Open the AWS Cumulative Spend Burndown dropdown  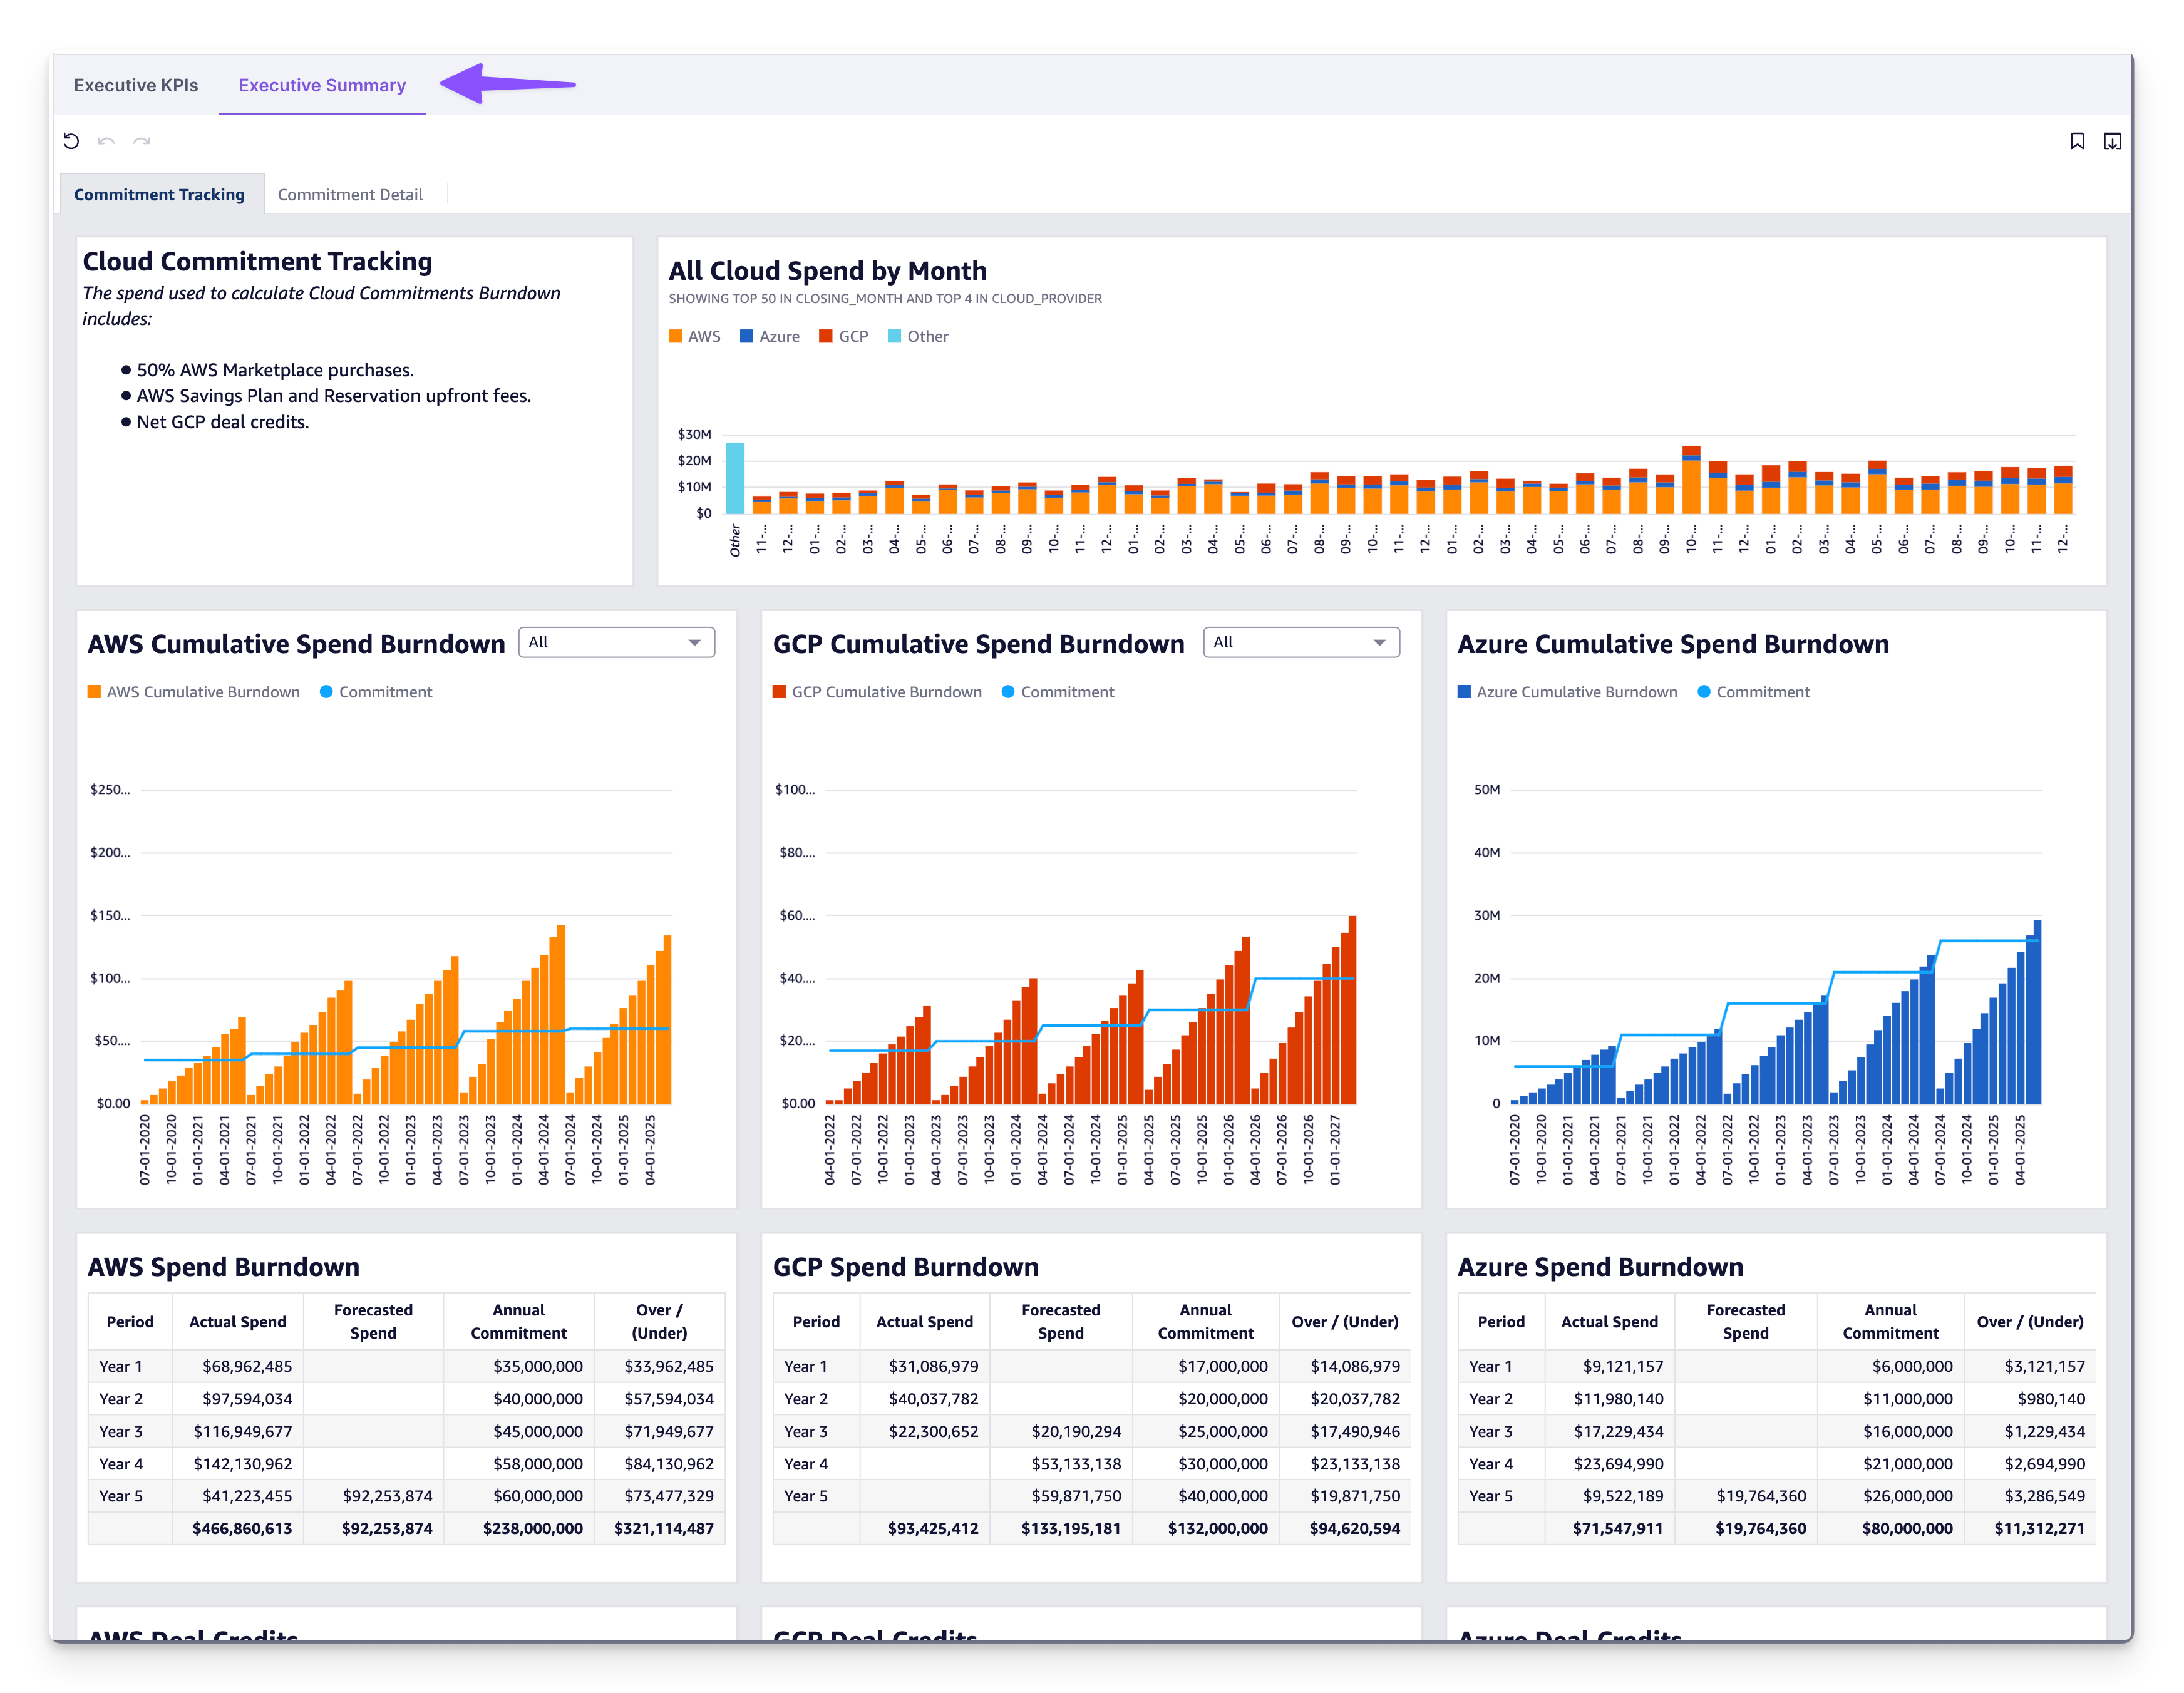pyautogui.click(x=616, y=642)
